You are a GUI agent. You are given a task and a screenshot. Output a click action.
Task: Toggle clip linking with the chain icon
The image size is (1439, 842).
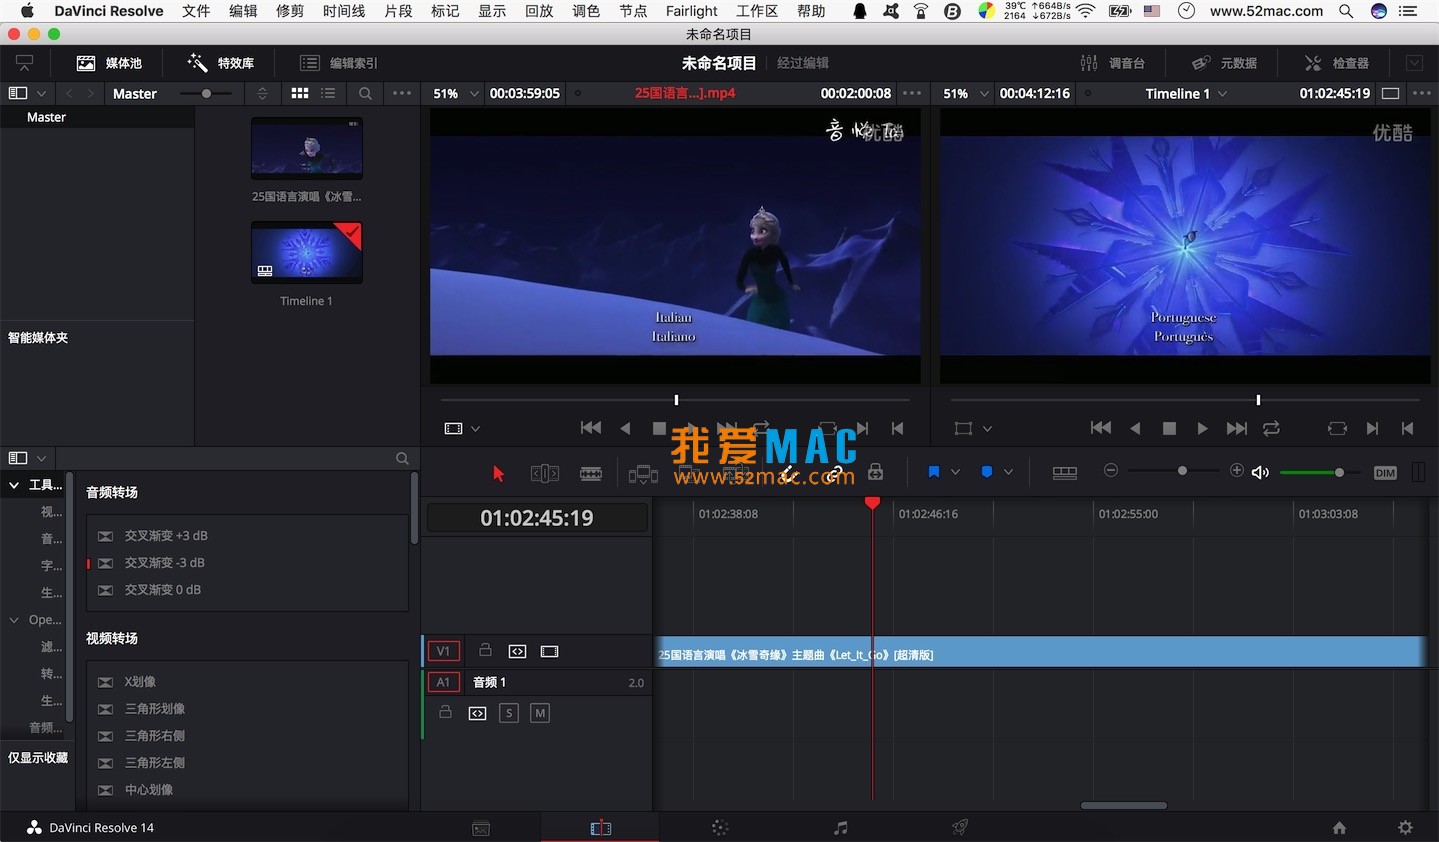coord(835,473)
